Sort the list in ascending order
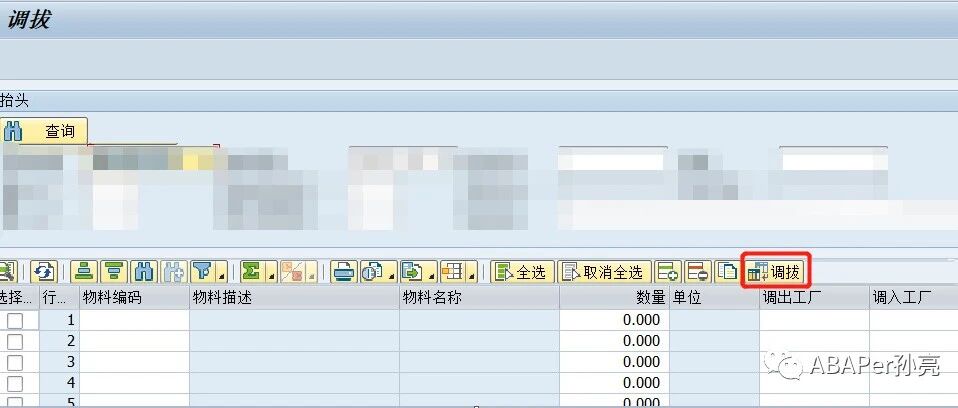This screenshot has height=408, width=958. tap(84, 271)
